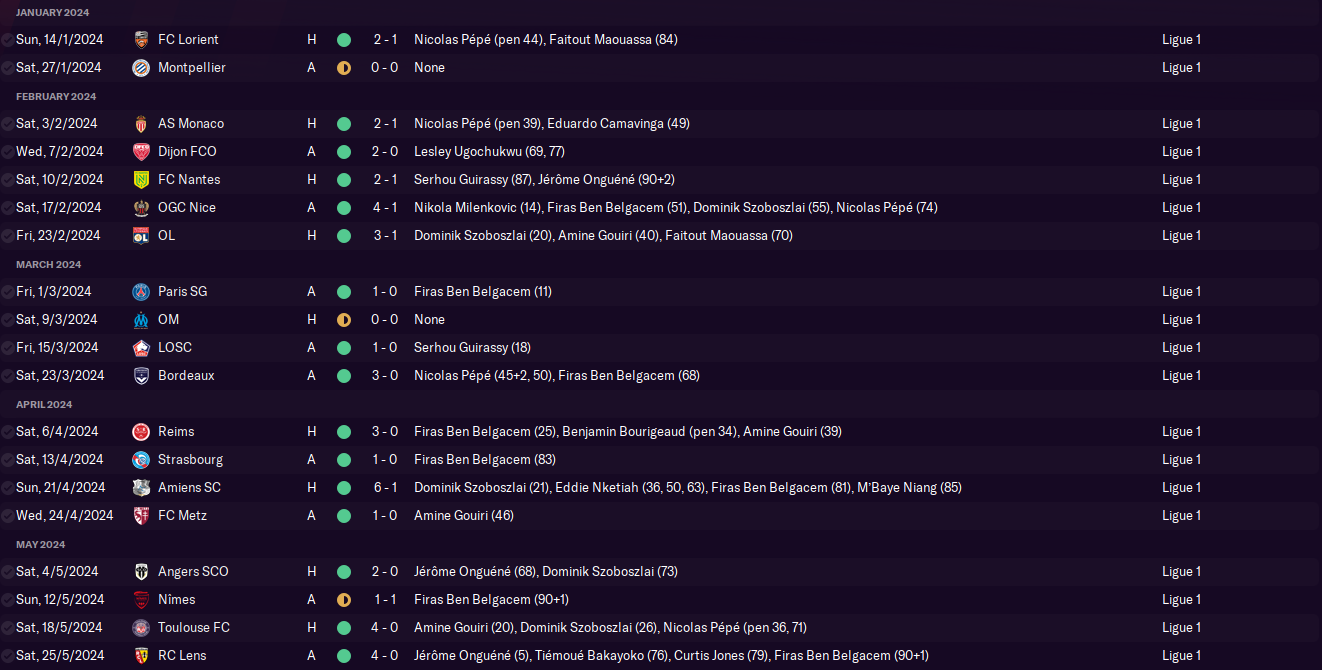
Task: Toggle the tick beside the 14/1/2024 fixture
Action: 8,40
